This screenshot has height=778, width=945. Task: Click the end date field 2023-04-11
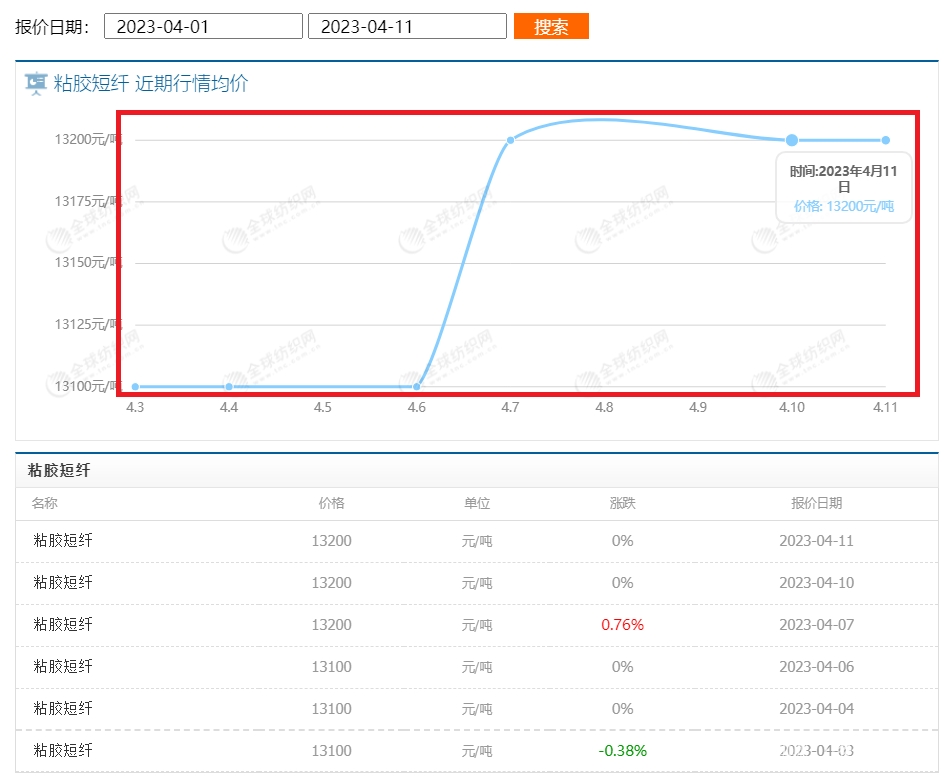[x=407, y=26]
